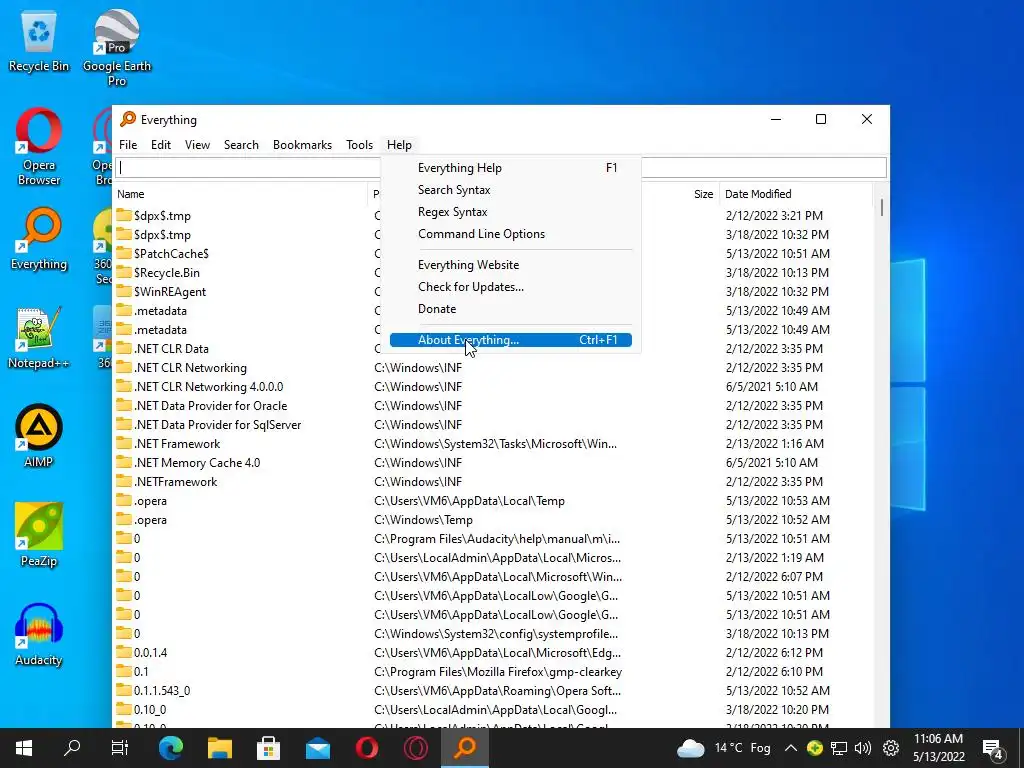Screen dimensions: 1024x768
Task: Click the network tray icon
Action: point(839,748)
